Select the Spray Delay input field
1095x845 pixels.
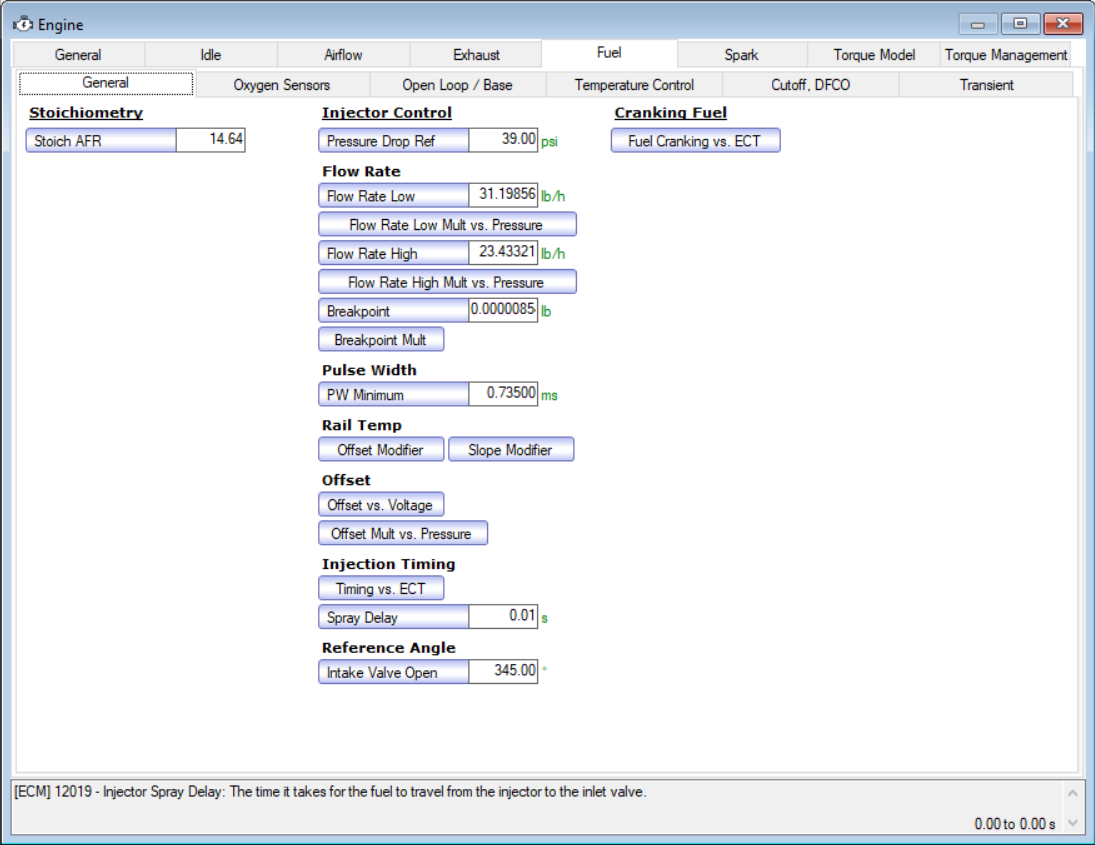click(x=503, y=616)
